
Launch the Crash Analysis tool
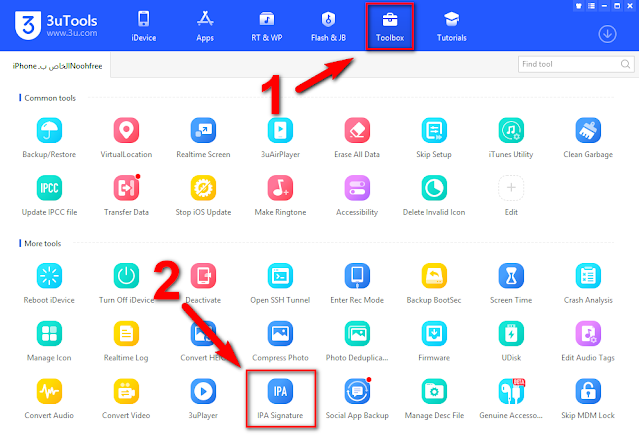point(588,276)
